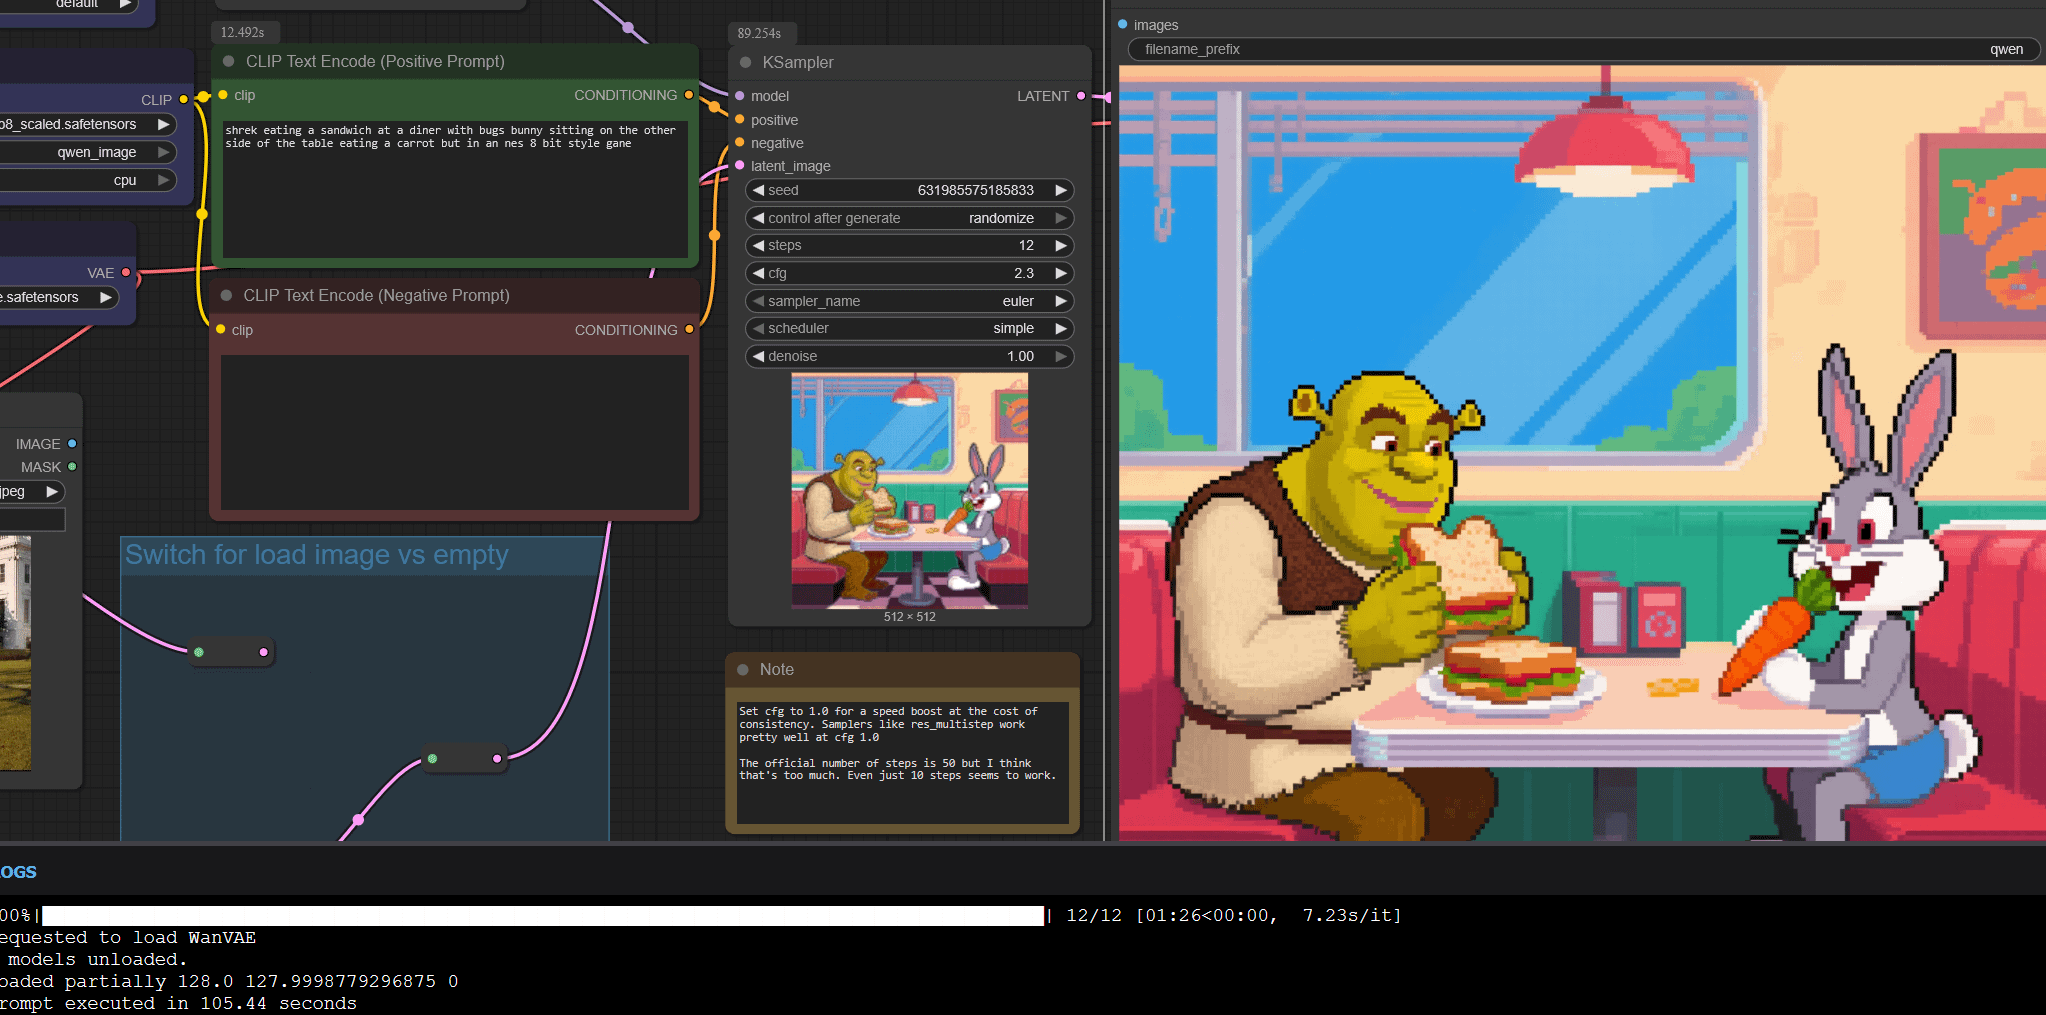Decrease the seed value with left arrow
2046x1015 pixels.
click(759, 190)
